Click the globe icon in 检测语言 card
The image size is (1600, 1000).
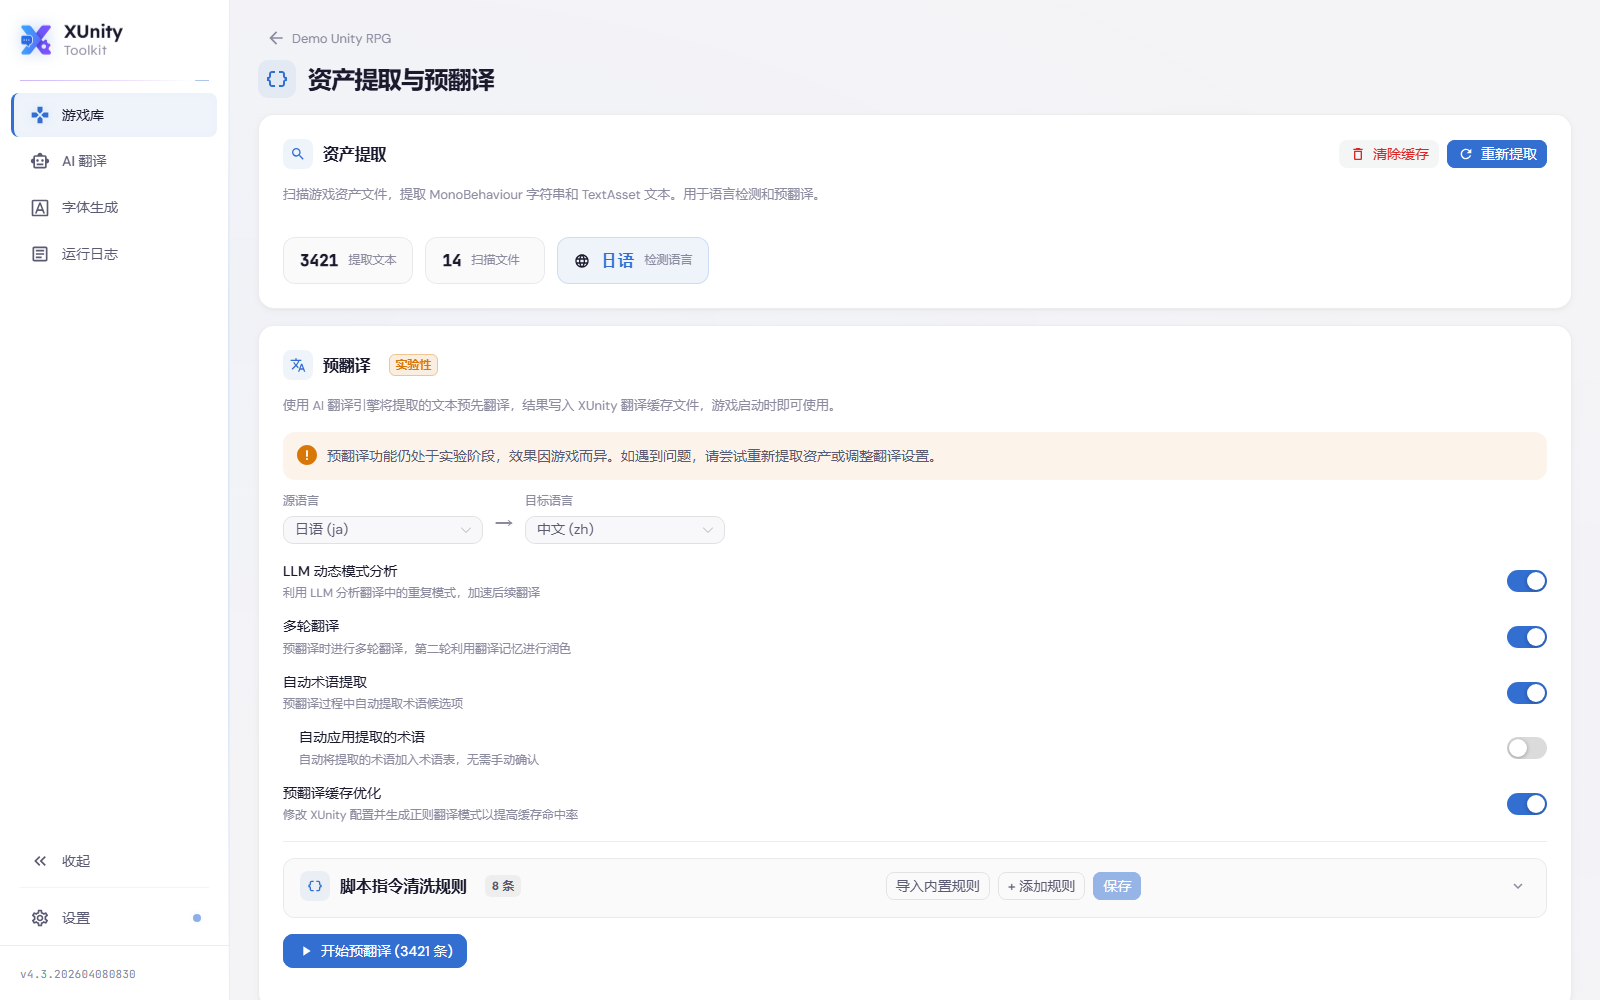click(582, 261)
